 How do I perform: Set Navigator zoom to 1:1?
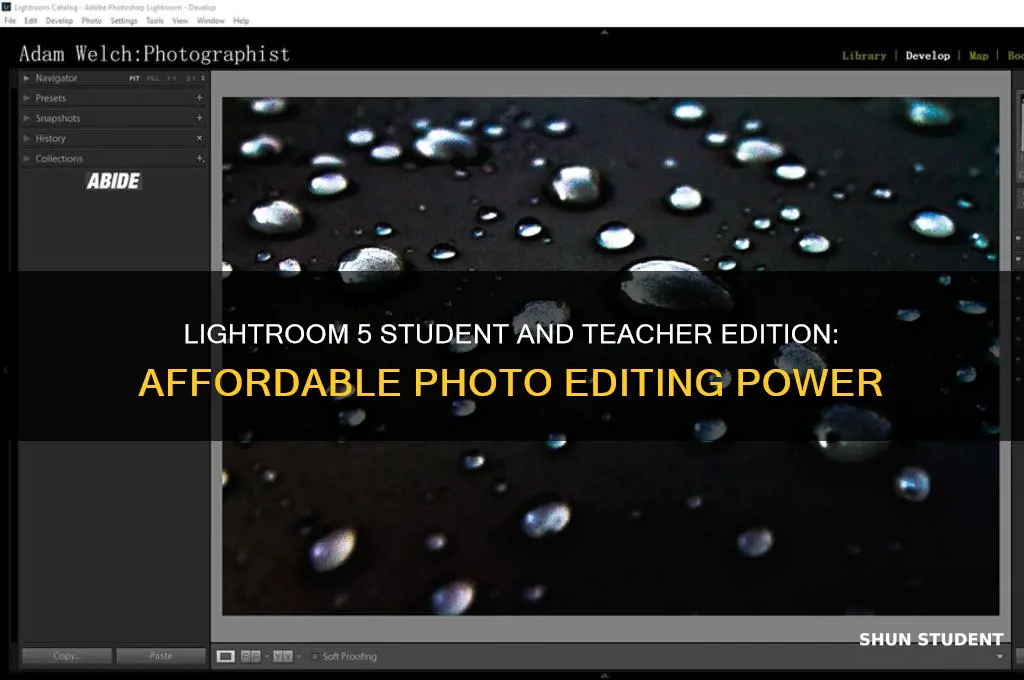[172, 78]
